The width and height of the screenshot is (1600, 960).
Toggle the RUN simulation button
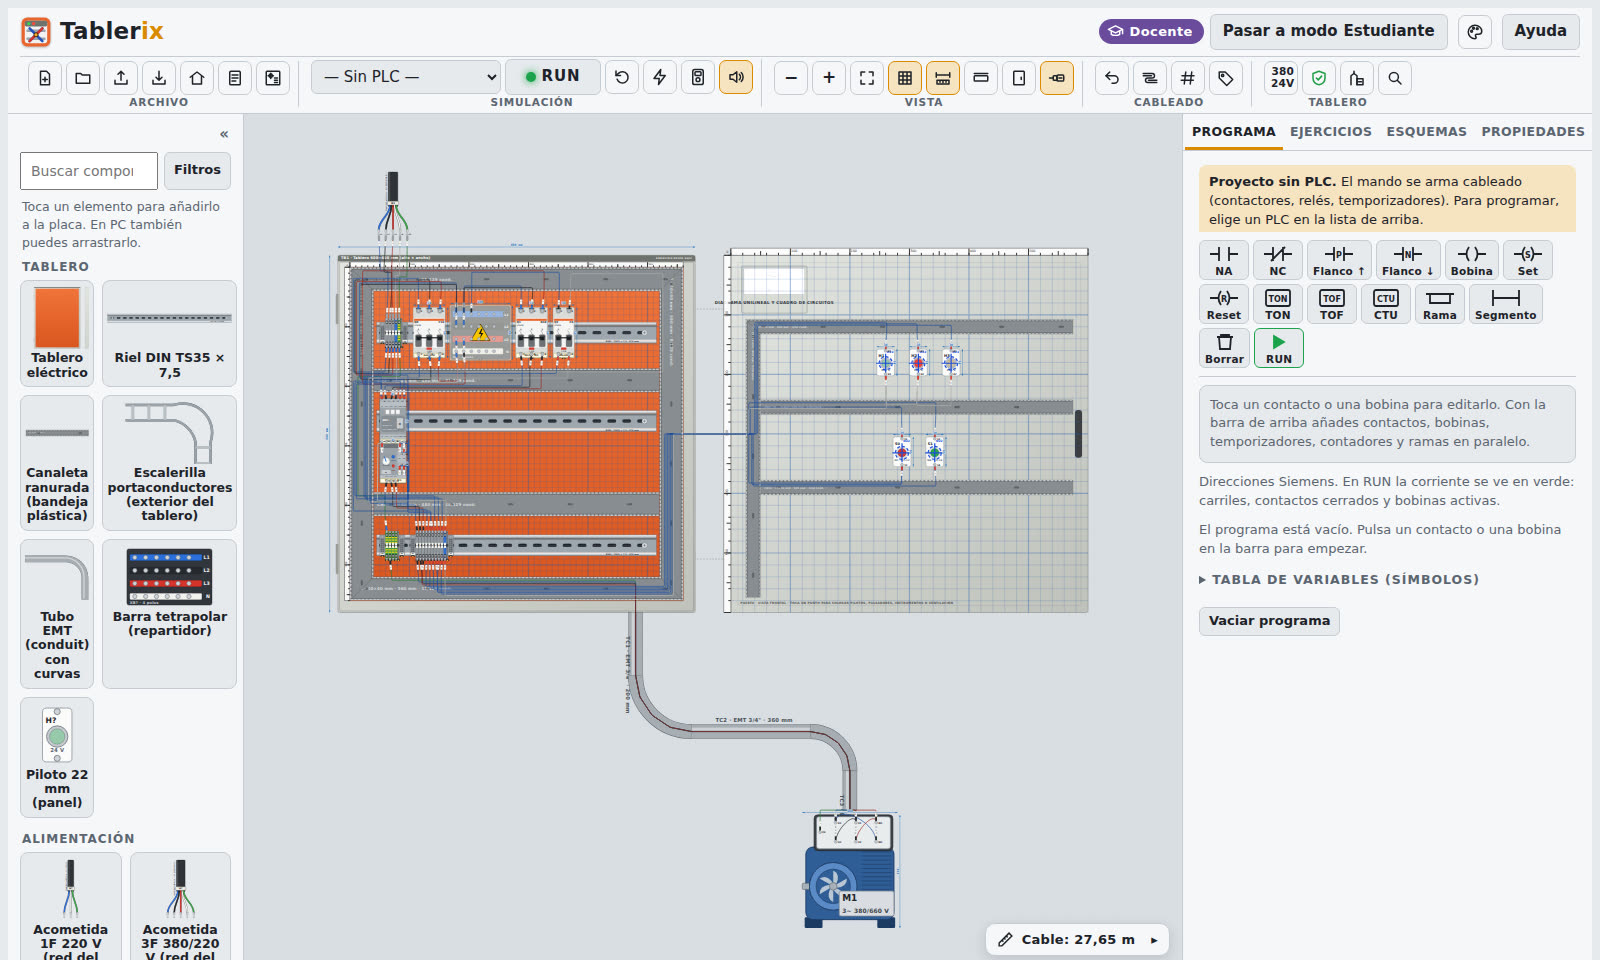point(553,76)
